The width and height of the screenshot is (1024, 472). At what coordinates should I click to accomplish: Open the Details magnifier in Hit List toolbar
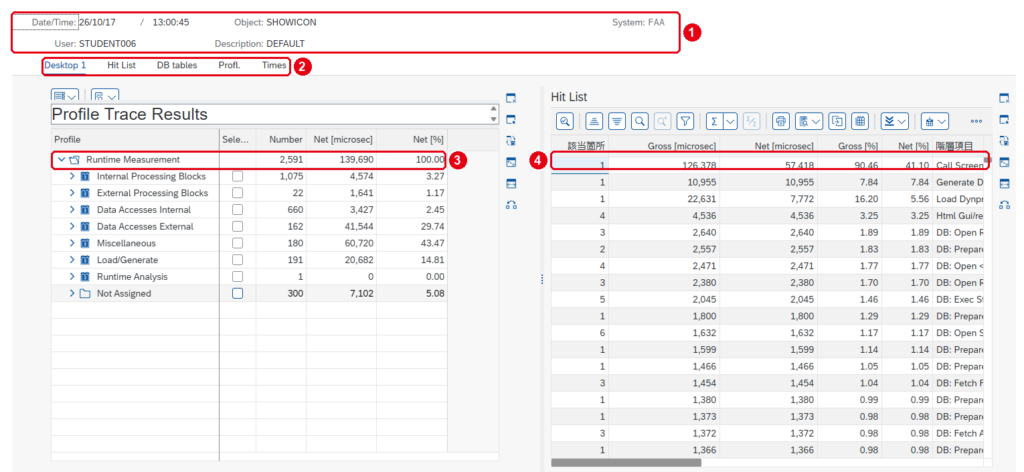coord(565,121)
